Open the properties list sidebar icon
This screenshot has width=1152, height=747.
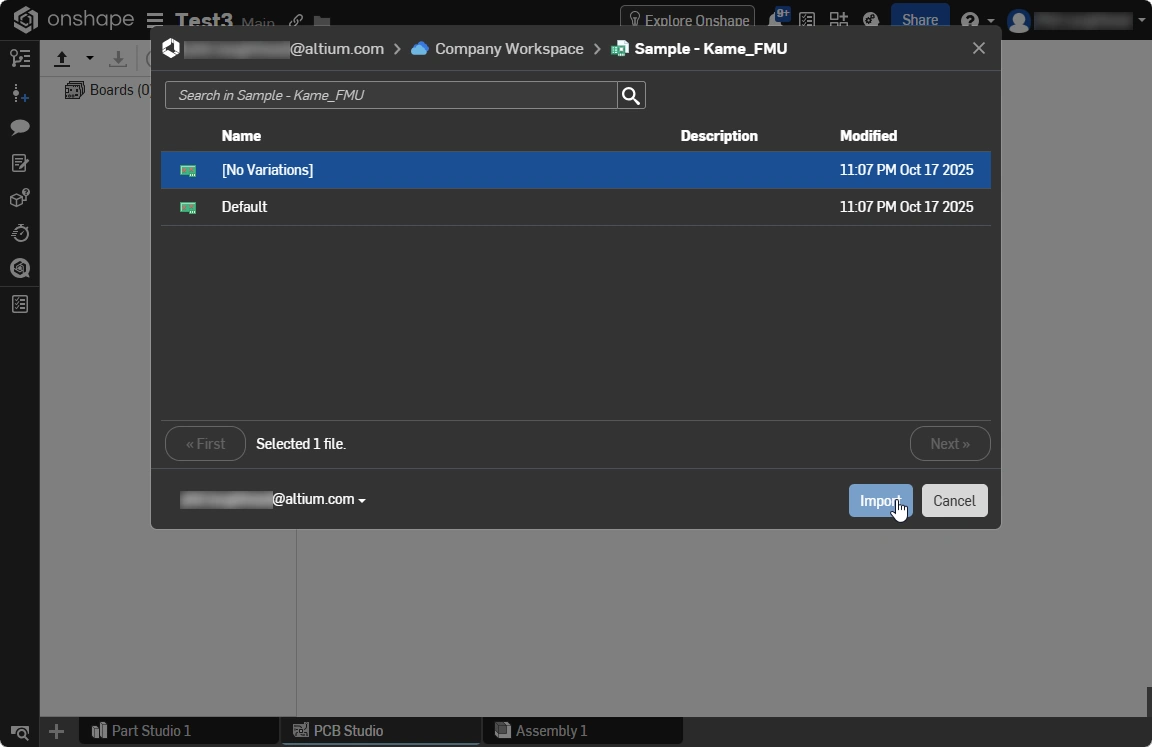(20, 304)
